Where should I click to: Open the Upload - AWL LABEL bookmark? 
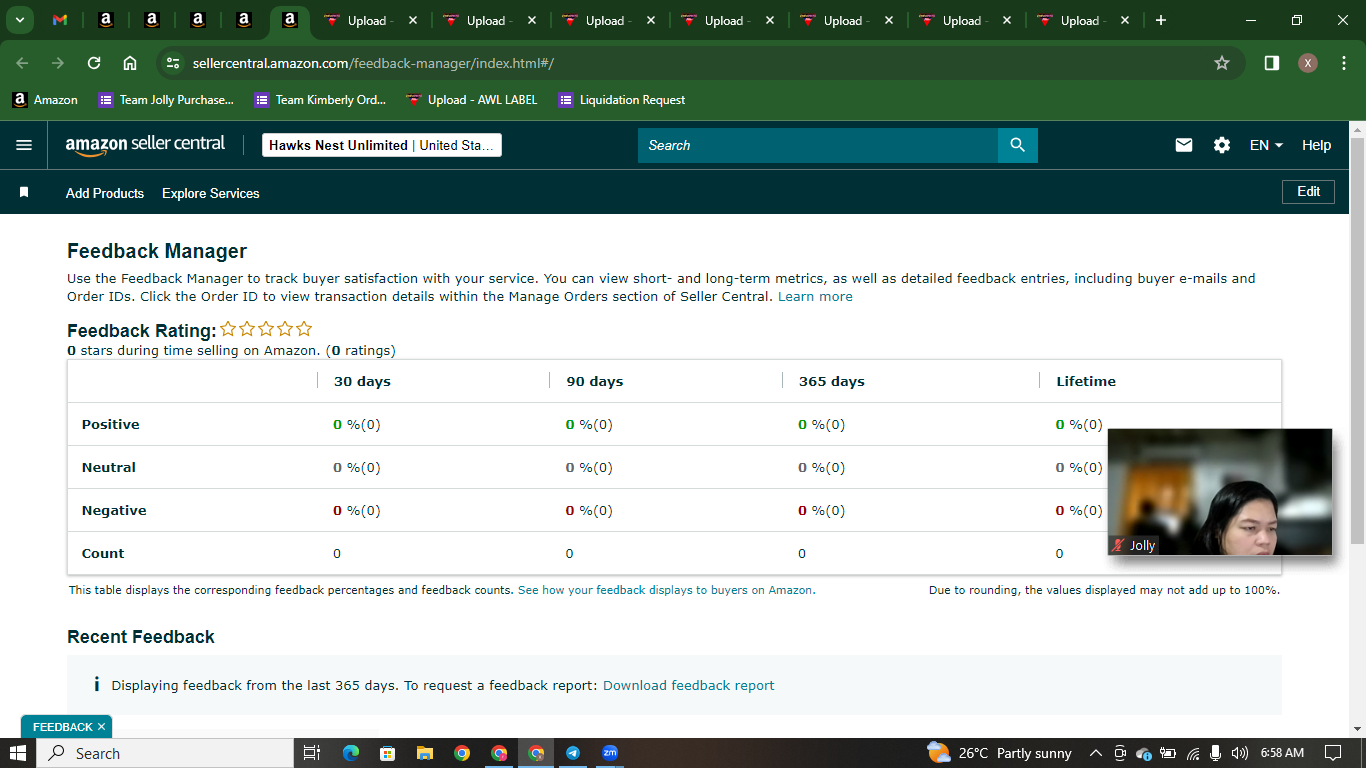coord(472,99)
